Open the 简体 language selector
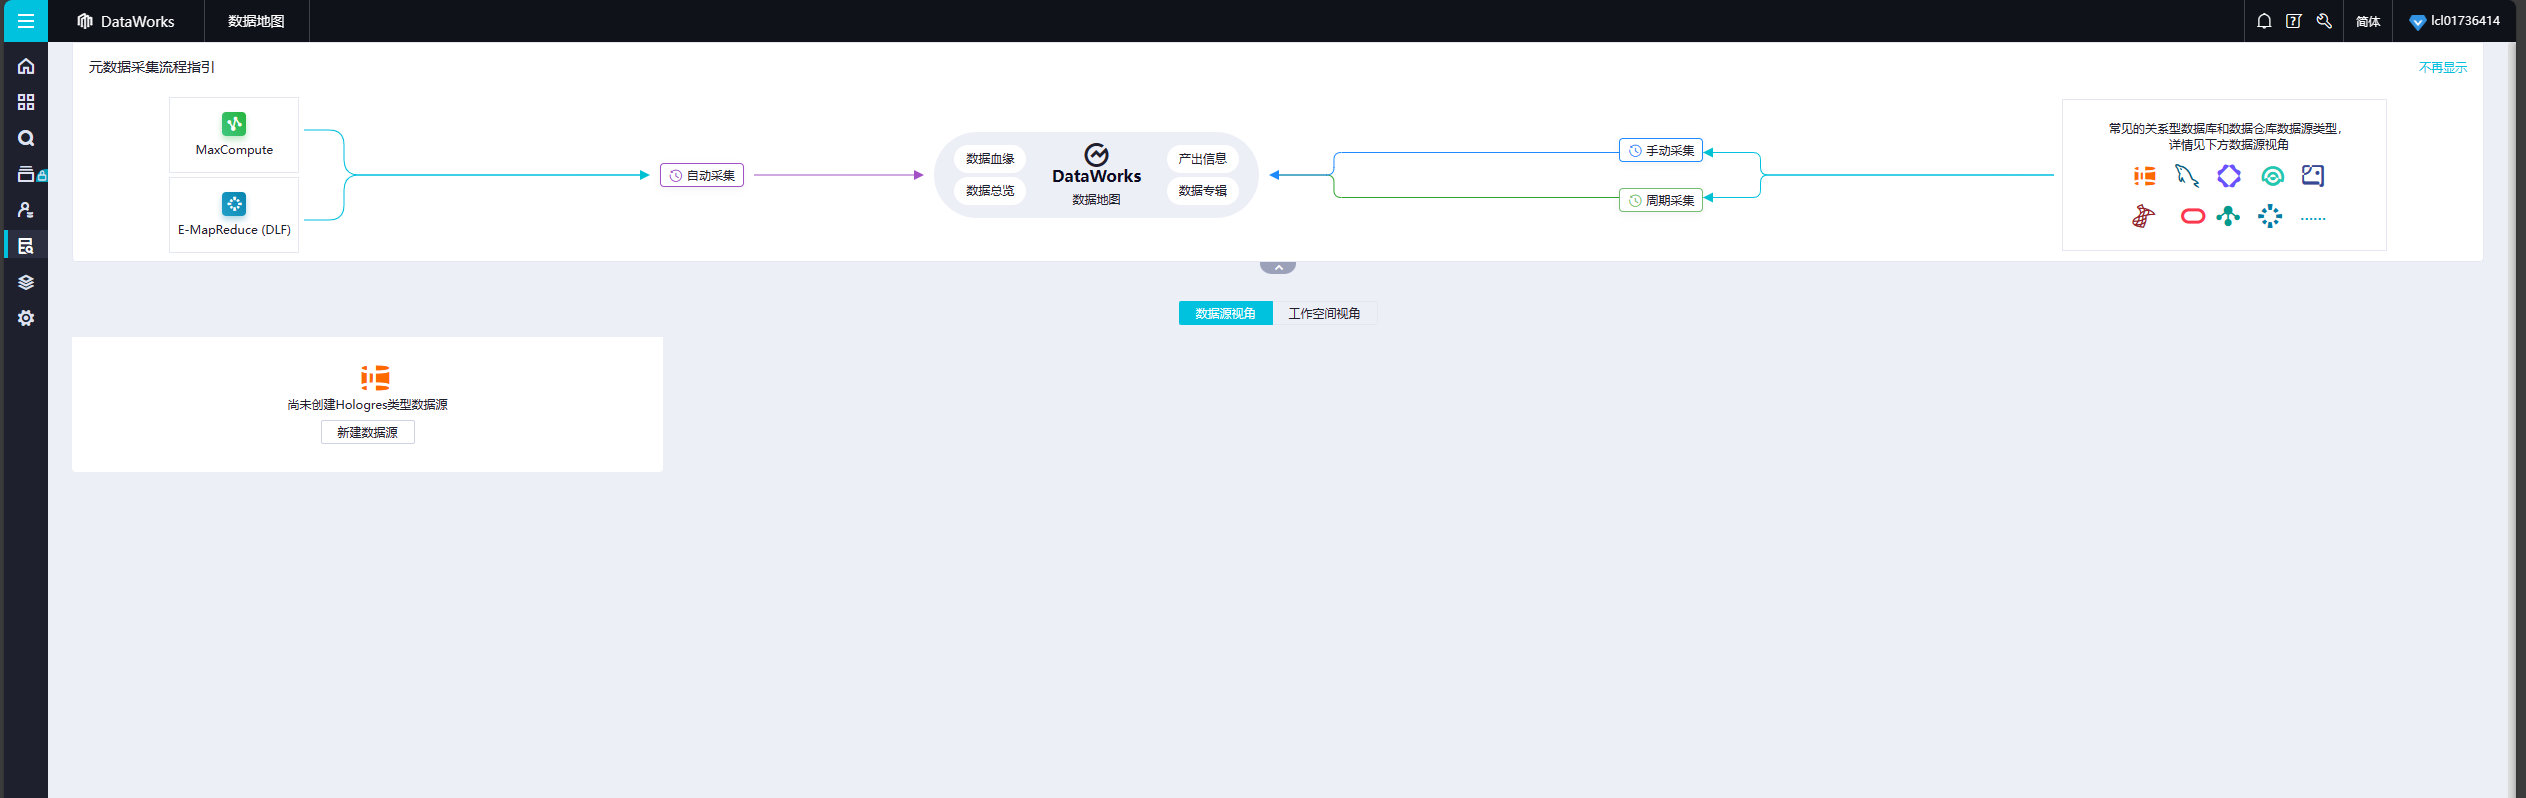 [2368, 21]
